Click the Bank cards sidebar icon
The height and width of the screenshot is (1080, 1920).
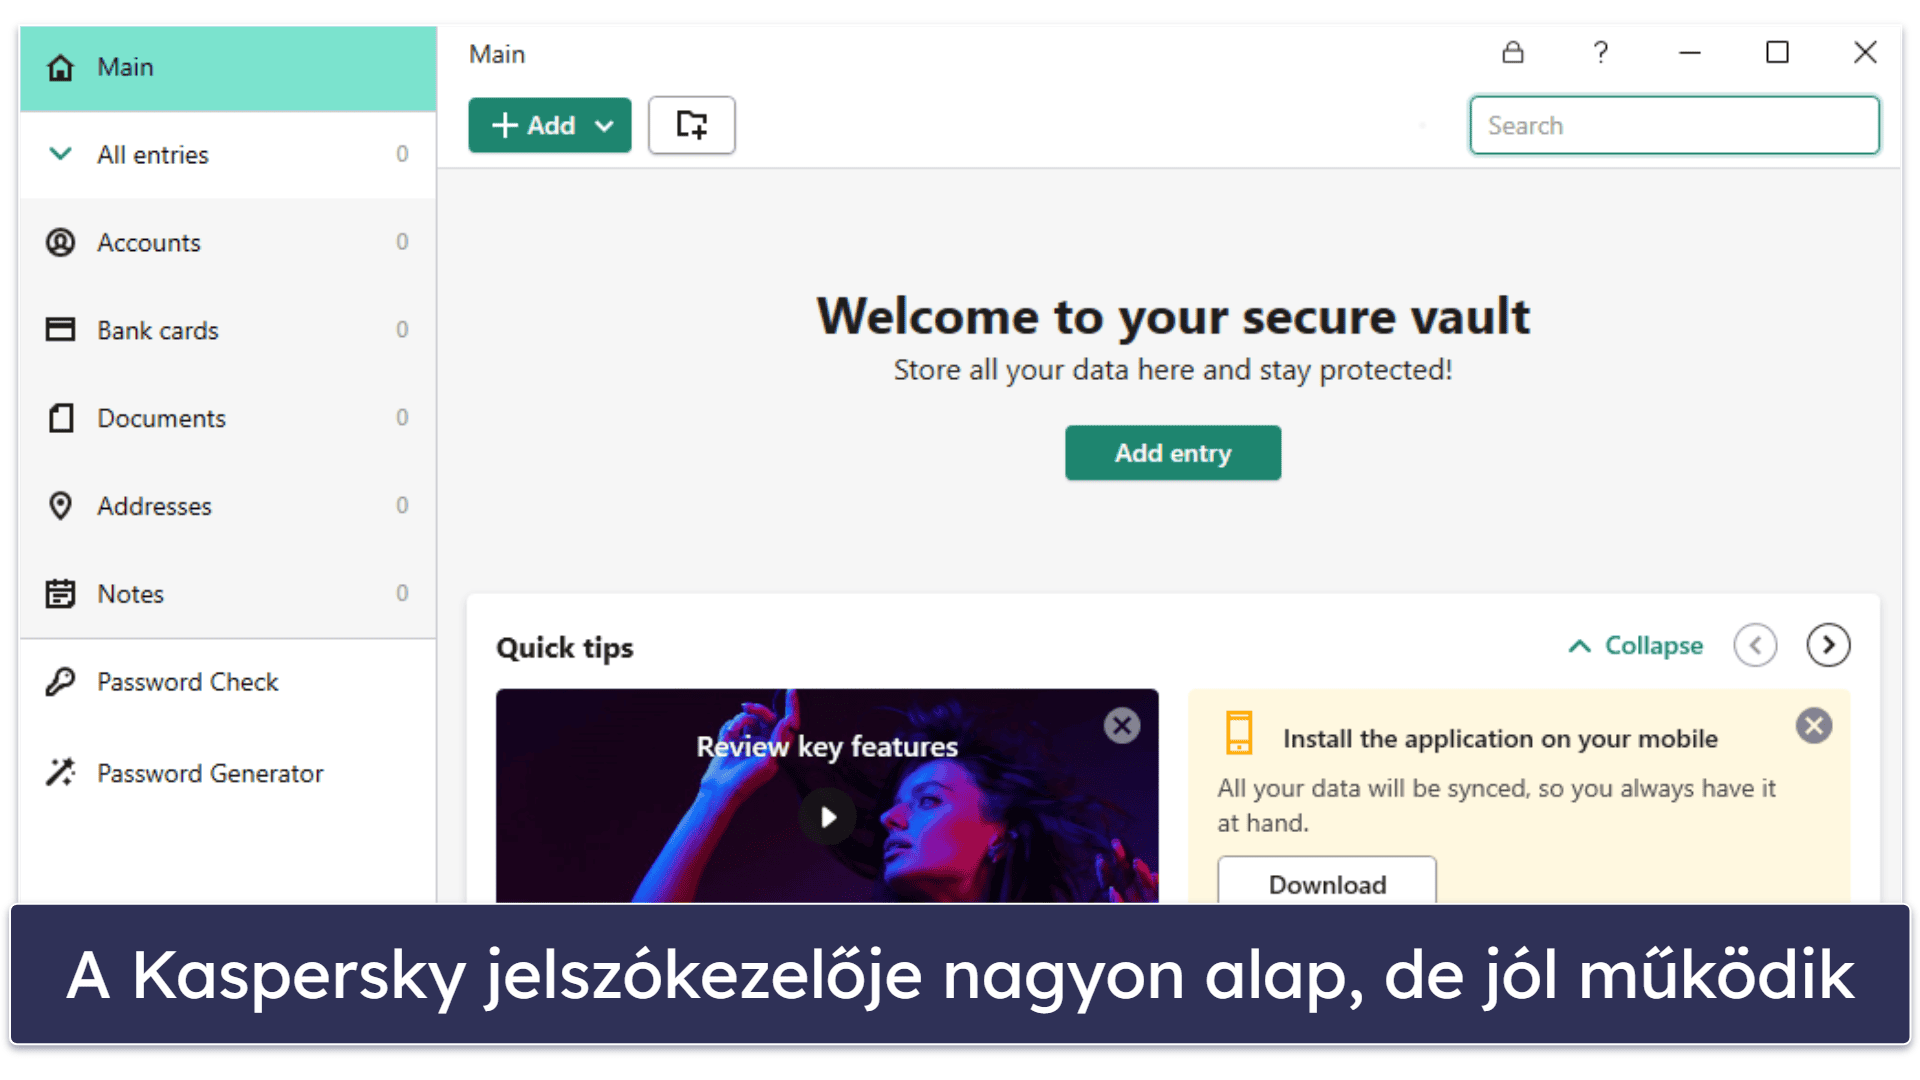coord(62,328)
